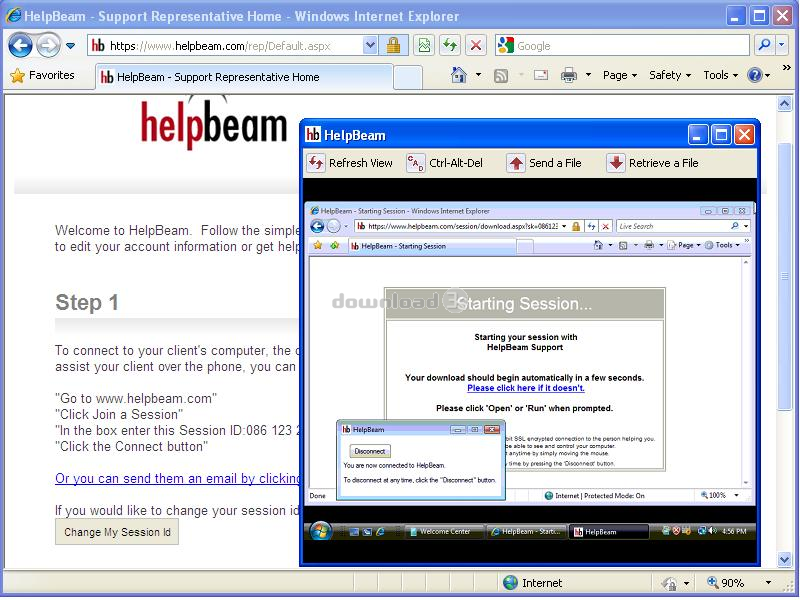Click Welcome Center in the remote taskbar
The image size is (800, 600).
coord(445,532)
